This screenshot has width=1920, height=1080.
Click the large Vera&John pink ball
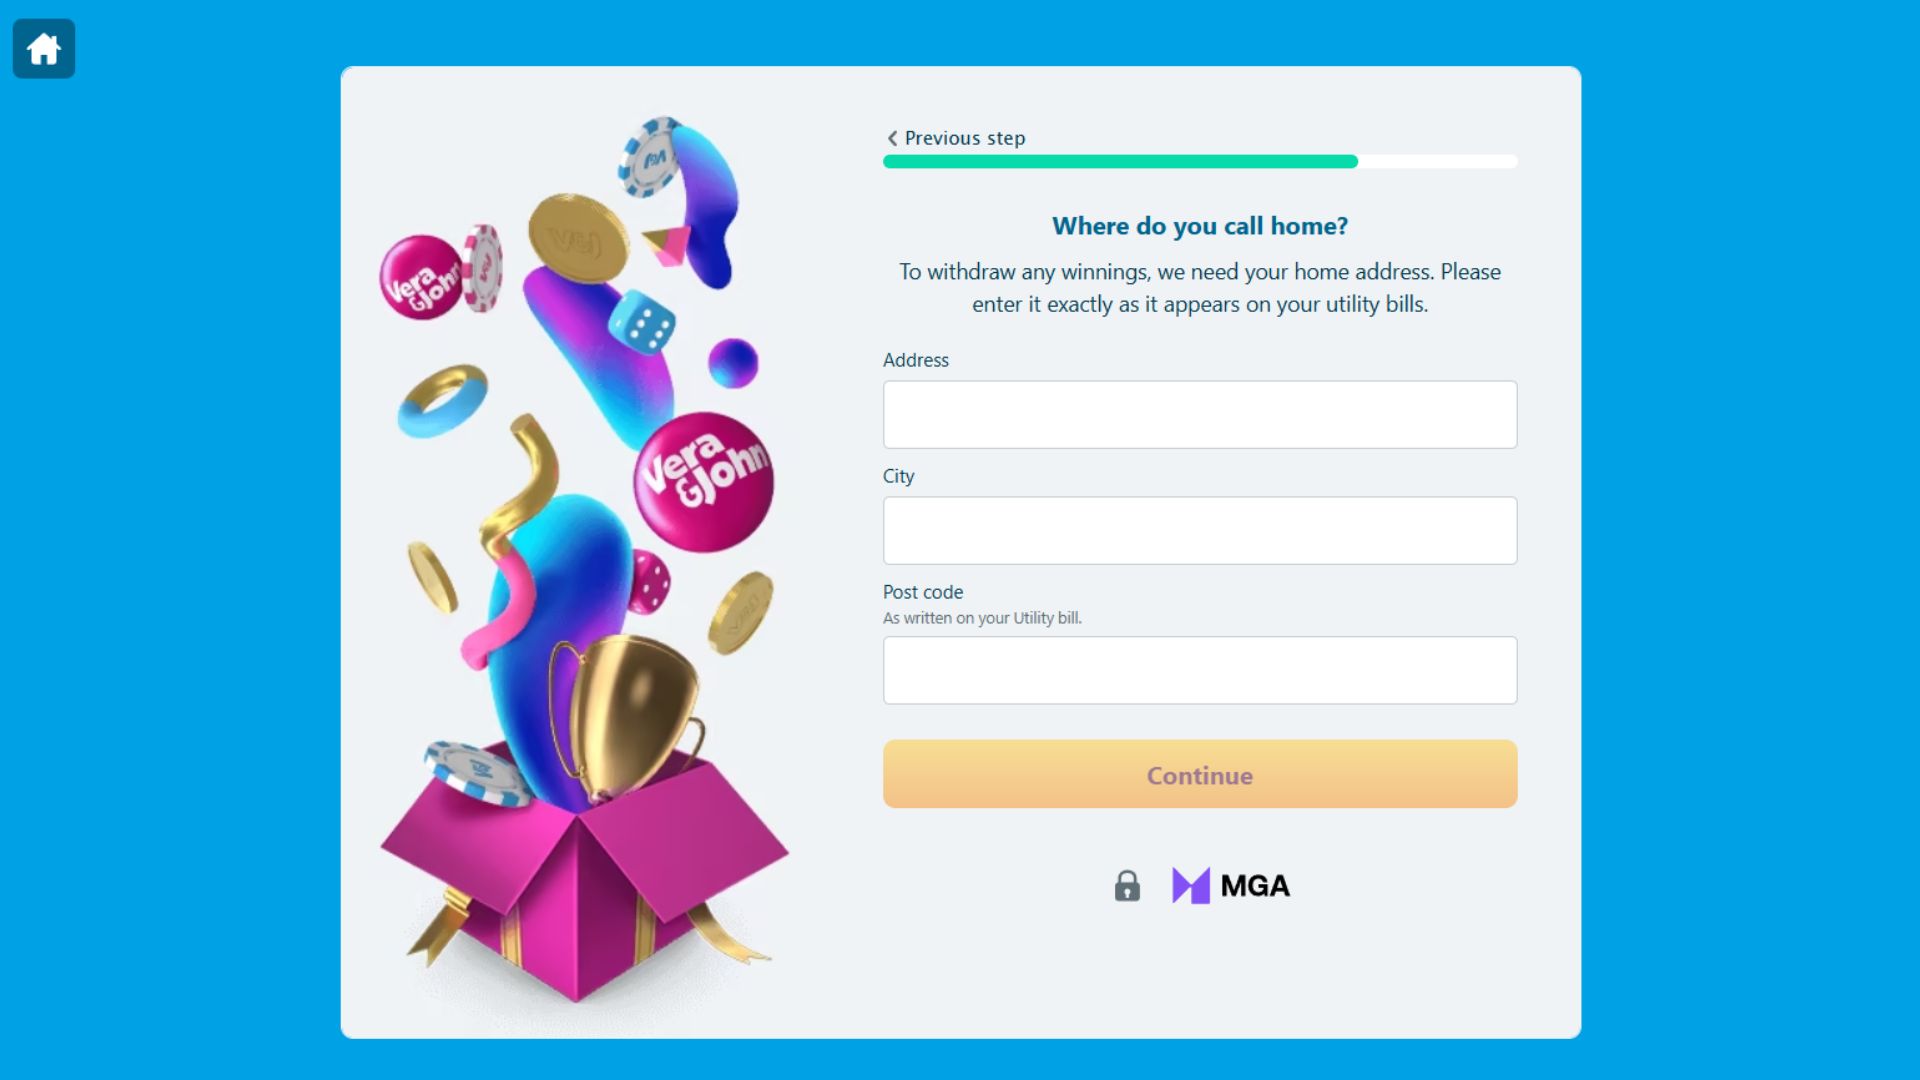click(x=704, y=482)
